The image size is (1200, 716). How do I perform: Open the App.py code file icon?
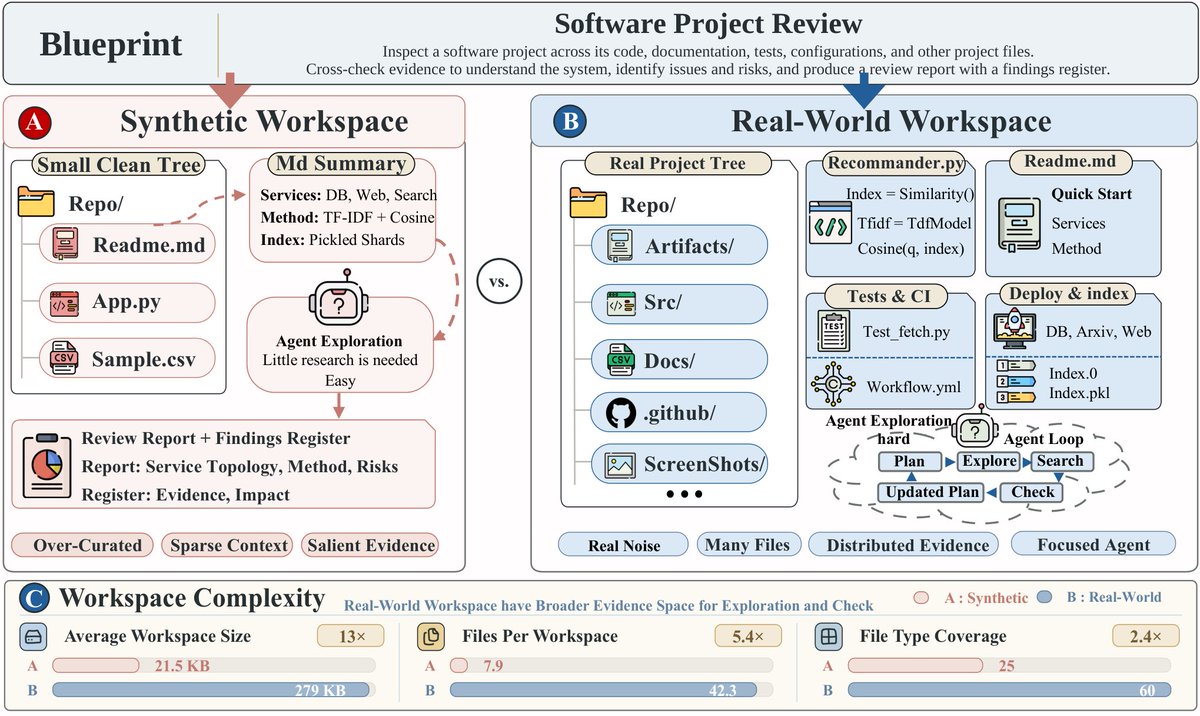(x=66, y=303)
